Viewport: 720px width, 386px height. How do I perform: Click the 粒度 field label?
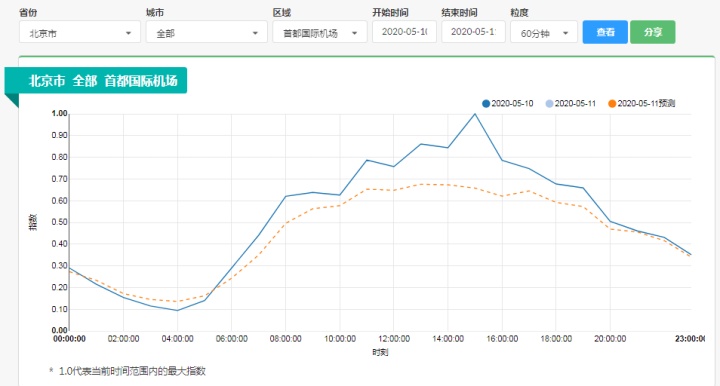point(519,12)
